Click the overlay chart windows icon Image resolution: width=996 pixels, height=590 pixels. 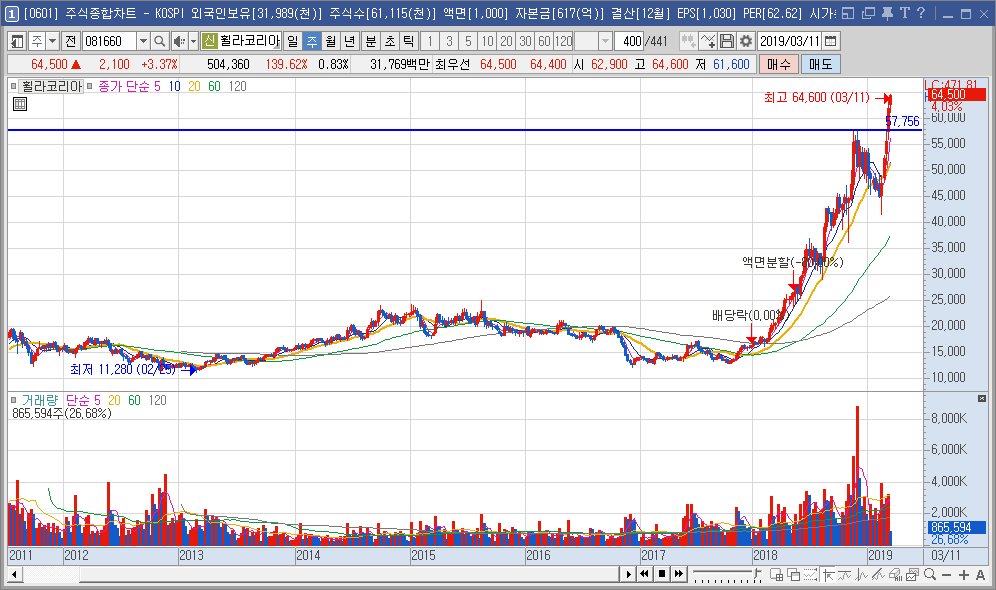click(x=793, y=574)
